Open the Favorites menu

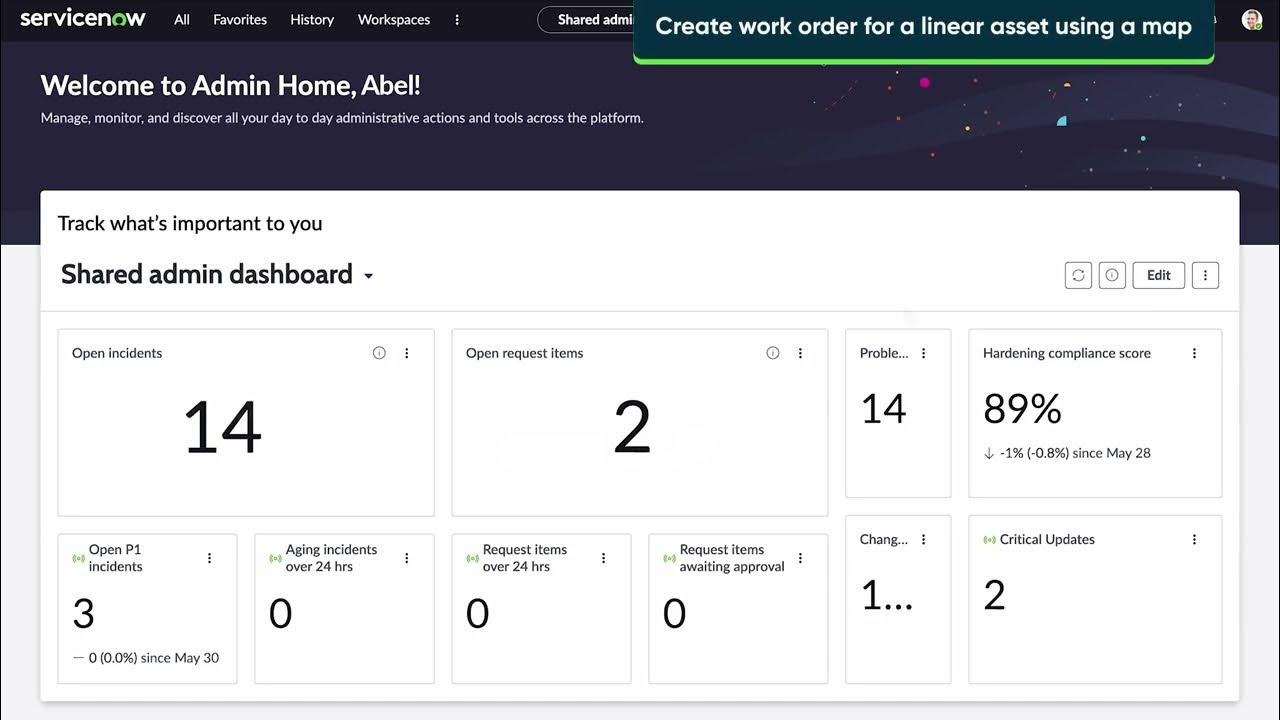[239, 19]
